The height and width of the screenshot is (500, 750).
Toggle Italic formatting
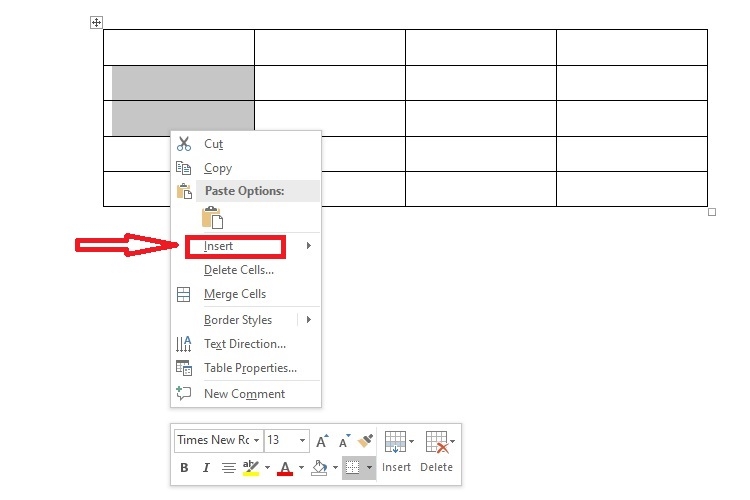pos(206,467)
